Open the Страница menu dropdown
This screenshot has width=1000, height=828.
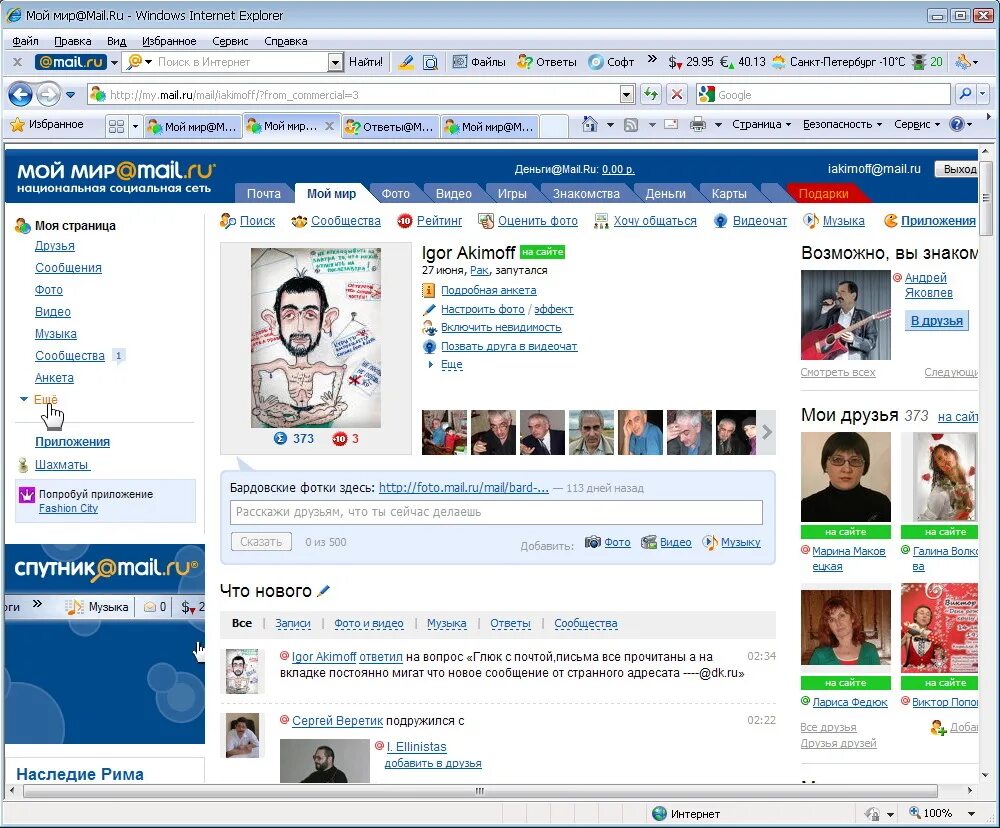[761, 124]
